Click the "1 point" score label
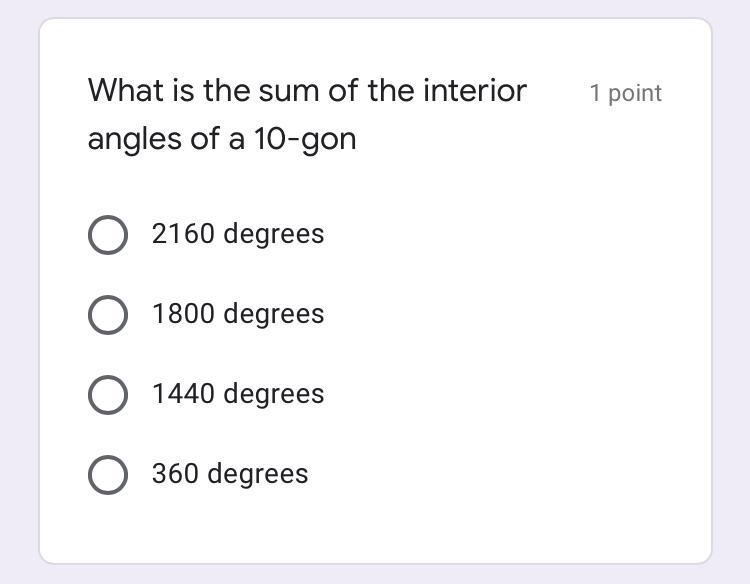Screen dimensions: 750x584 point(625,93)
